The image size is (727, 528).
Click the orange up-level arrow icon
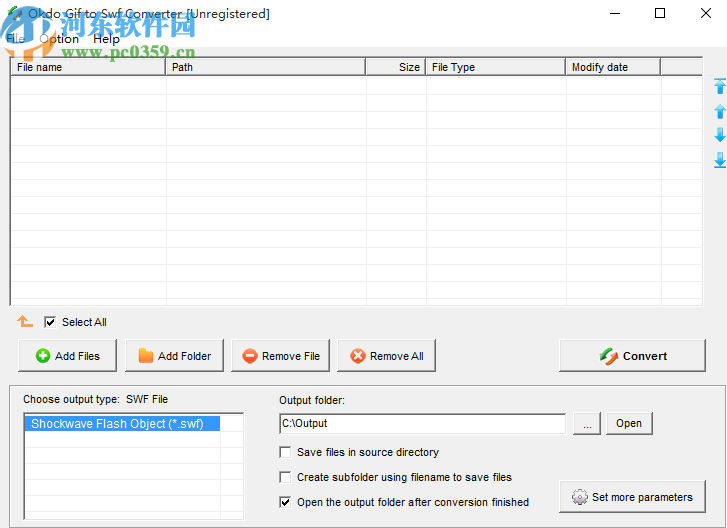[x=25, y=321]
